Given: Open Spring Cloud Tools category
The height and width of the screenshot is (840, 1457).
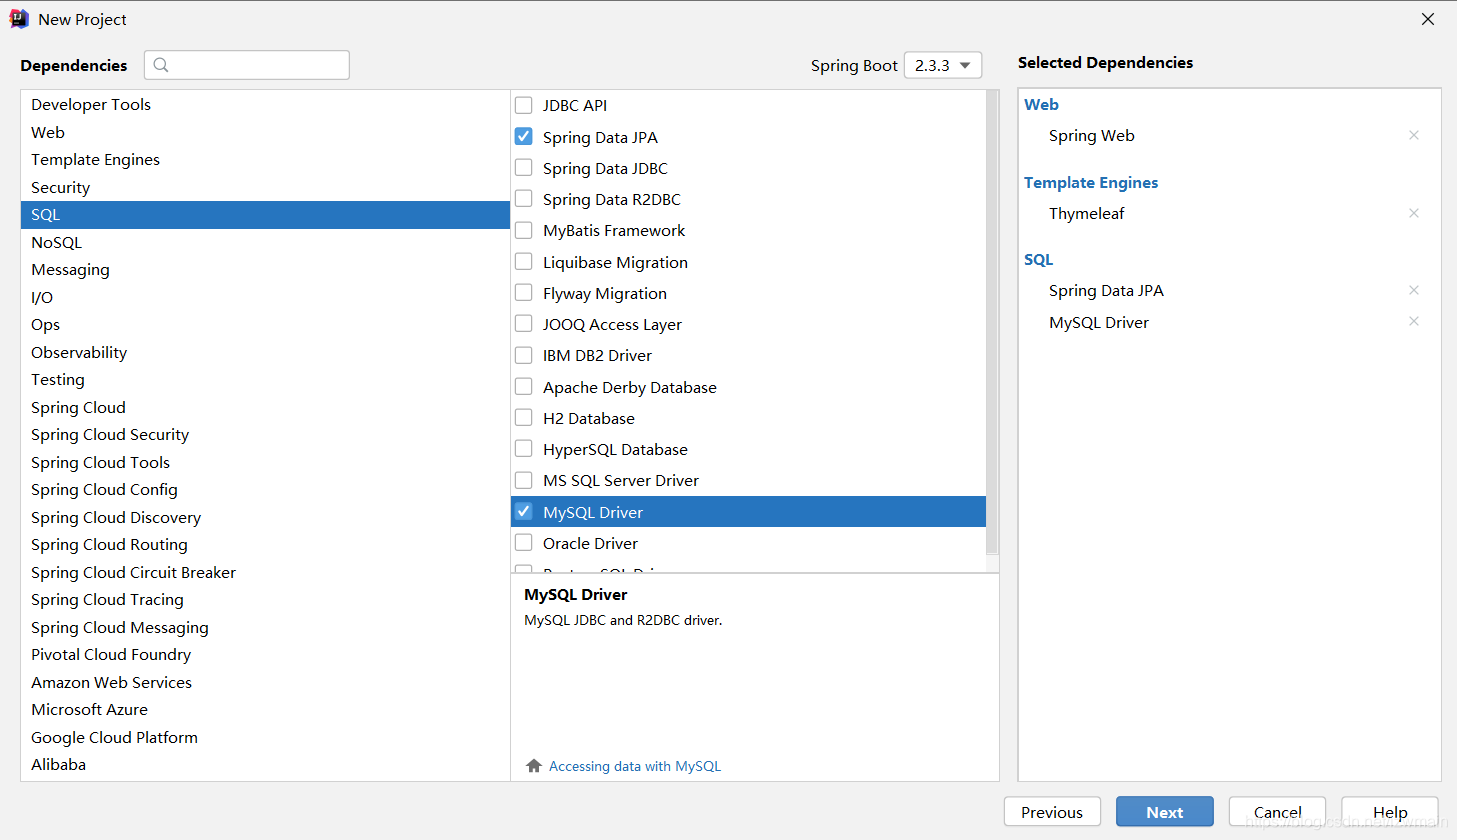Looking at the screenshot, I should [x=265, y=462].
